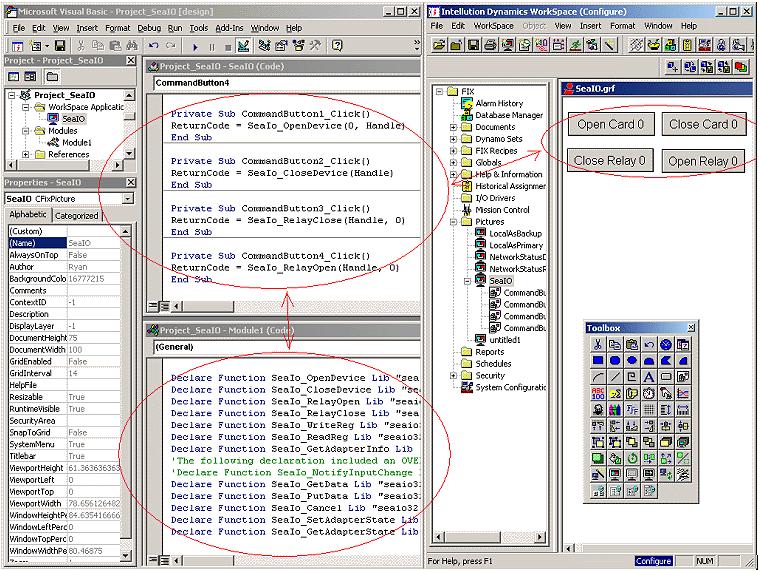
Task: Click the Break (pause) icon in Visual Basic toolbar
Action: (212, 47)
